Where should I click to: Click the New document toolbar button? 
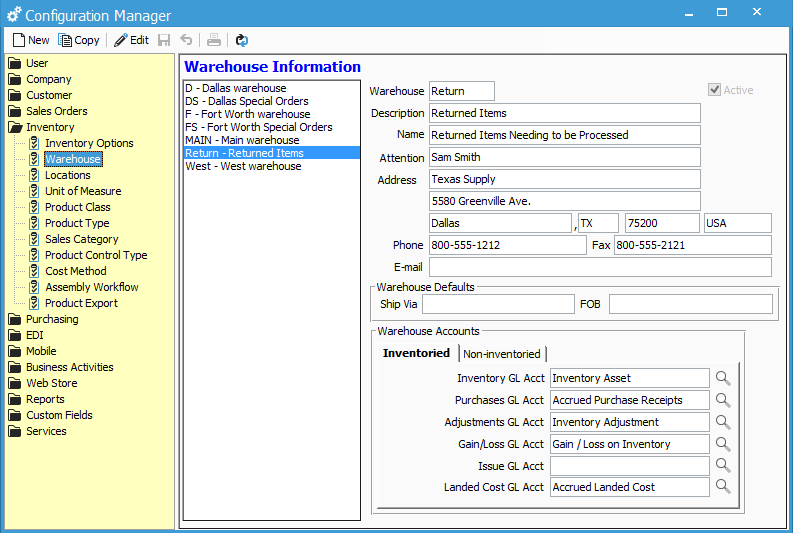click(x=31, y=40)
